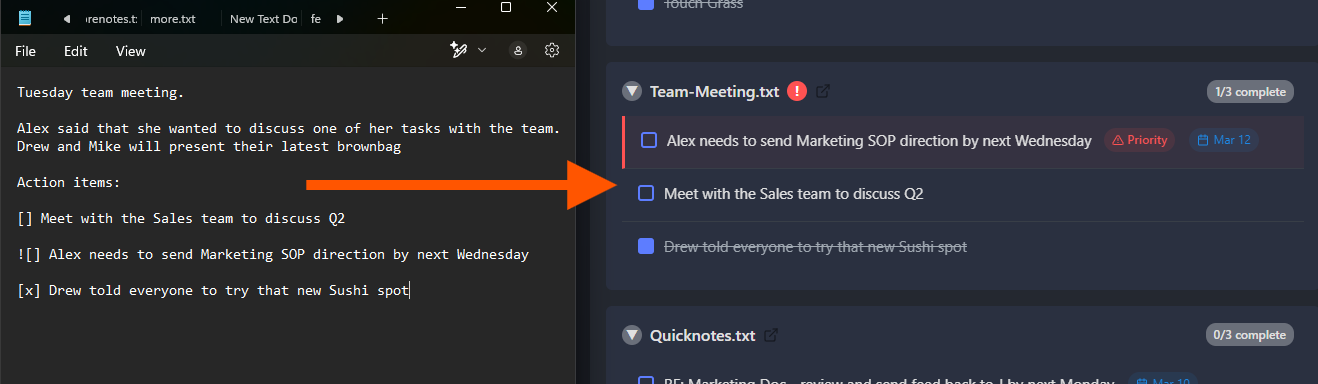Click the Notepad app icon in title bar

[x=25, y=18]
